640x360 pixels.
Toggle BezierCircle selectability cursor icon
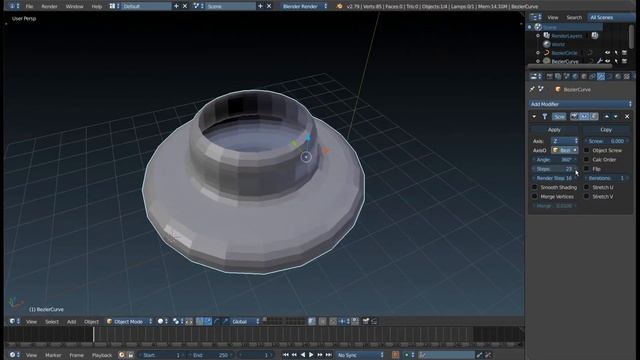(616, 53)
